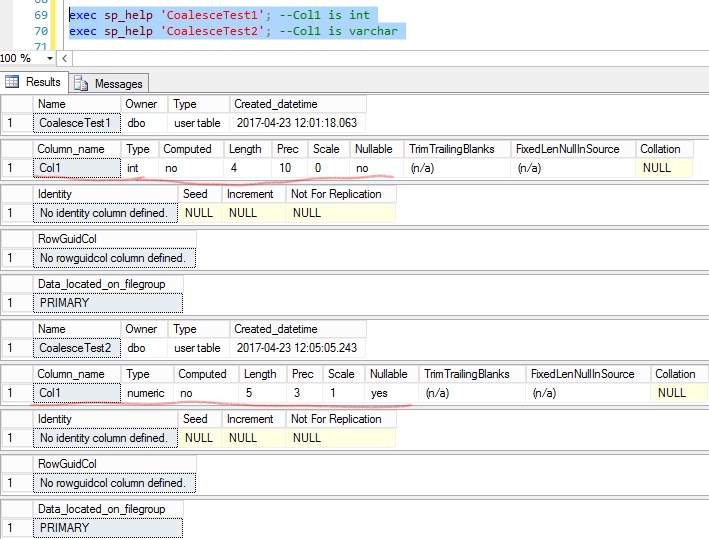Click the Collation NULL cell in numeric grid
The width and height of the screenshot is (709, 539).
[x=678, y=393]
